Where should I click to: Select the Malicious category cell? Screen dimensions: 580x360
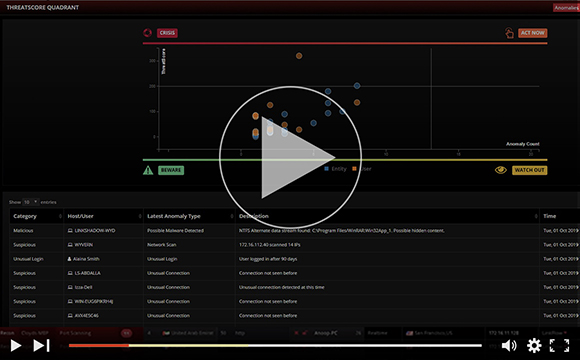[23, 231]
